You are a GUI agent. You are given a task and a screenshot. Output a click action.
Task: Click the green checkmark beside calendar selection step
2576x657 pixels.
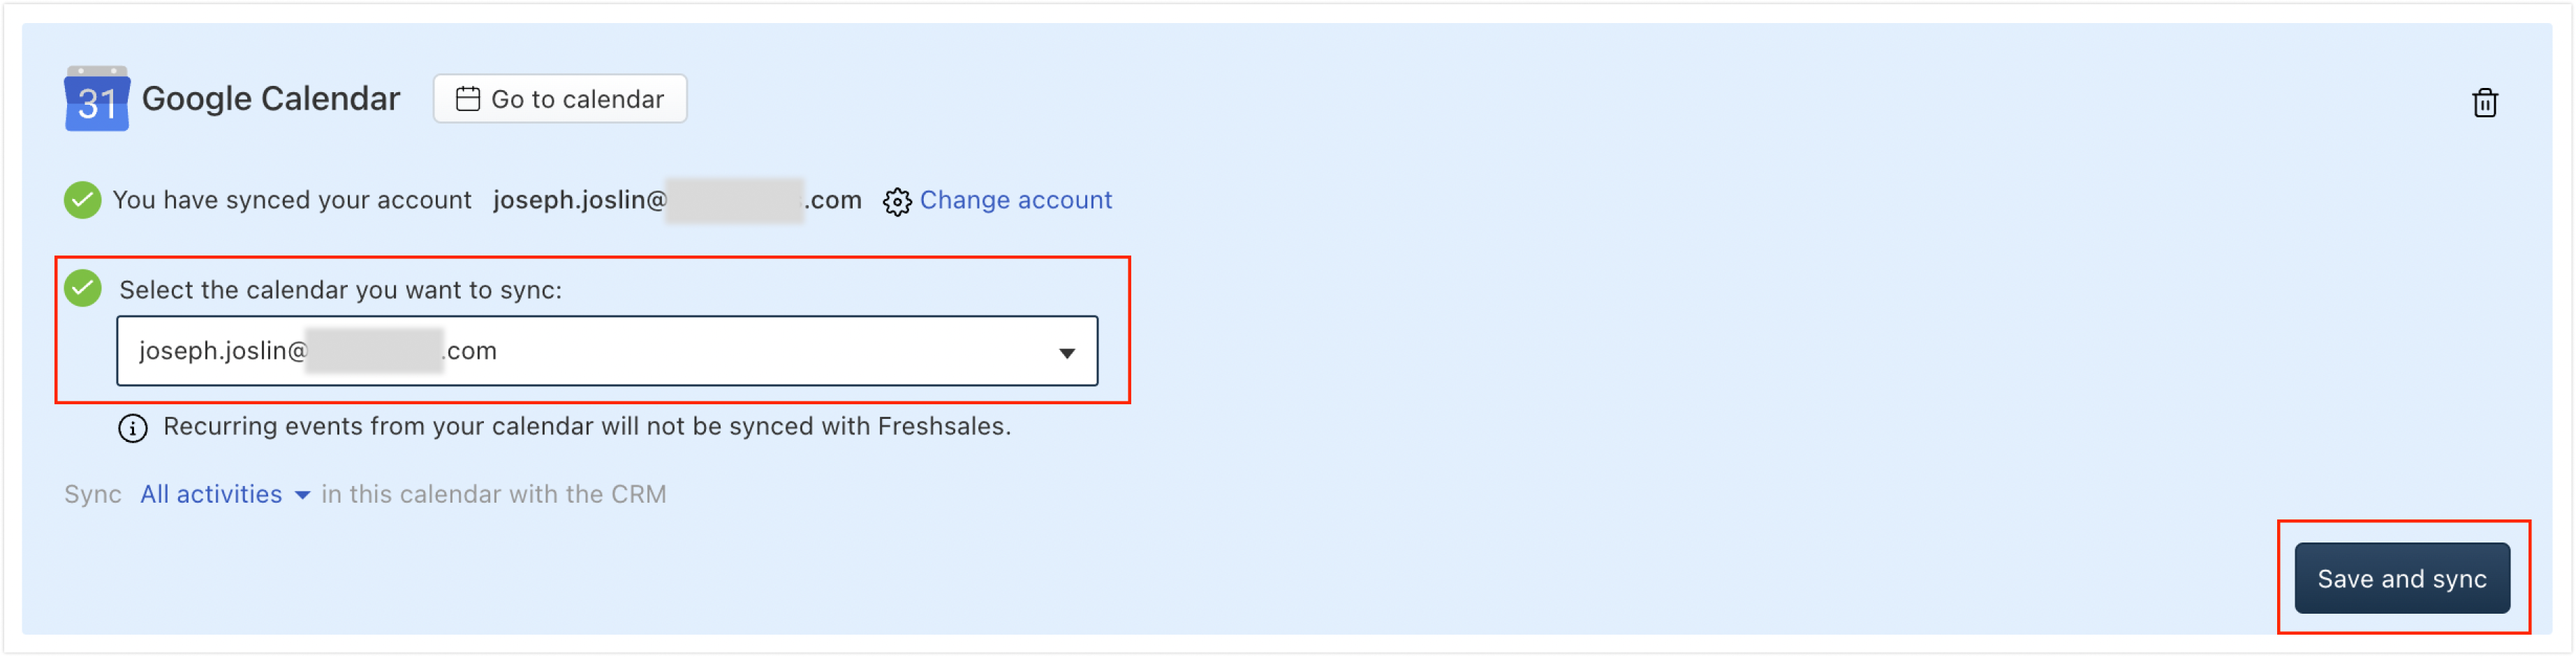[84, 288]
